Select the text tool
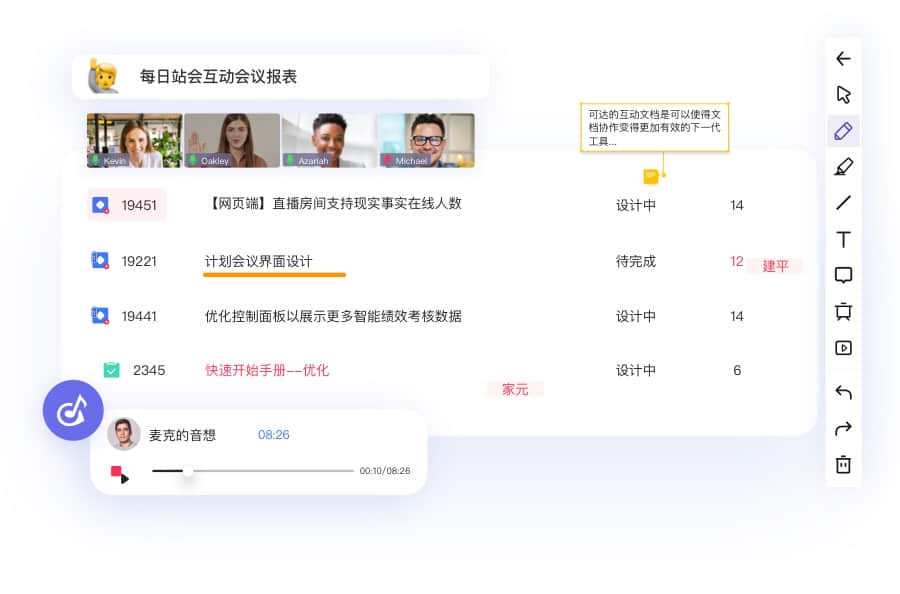Viewport: 900px width, 594px height. (843, 239)
